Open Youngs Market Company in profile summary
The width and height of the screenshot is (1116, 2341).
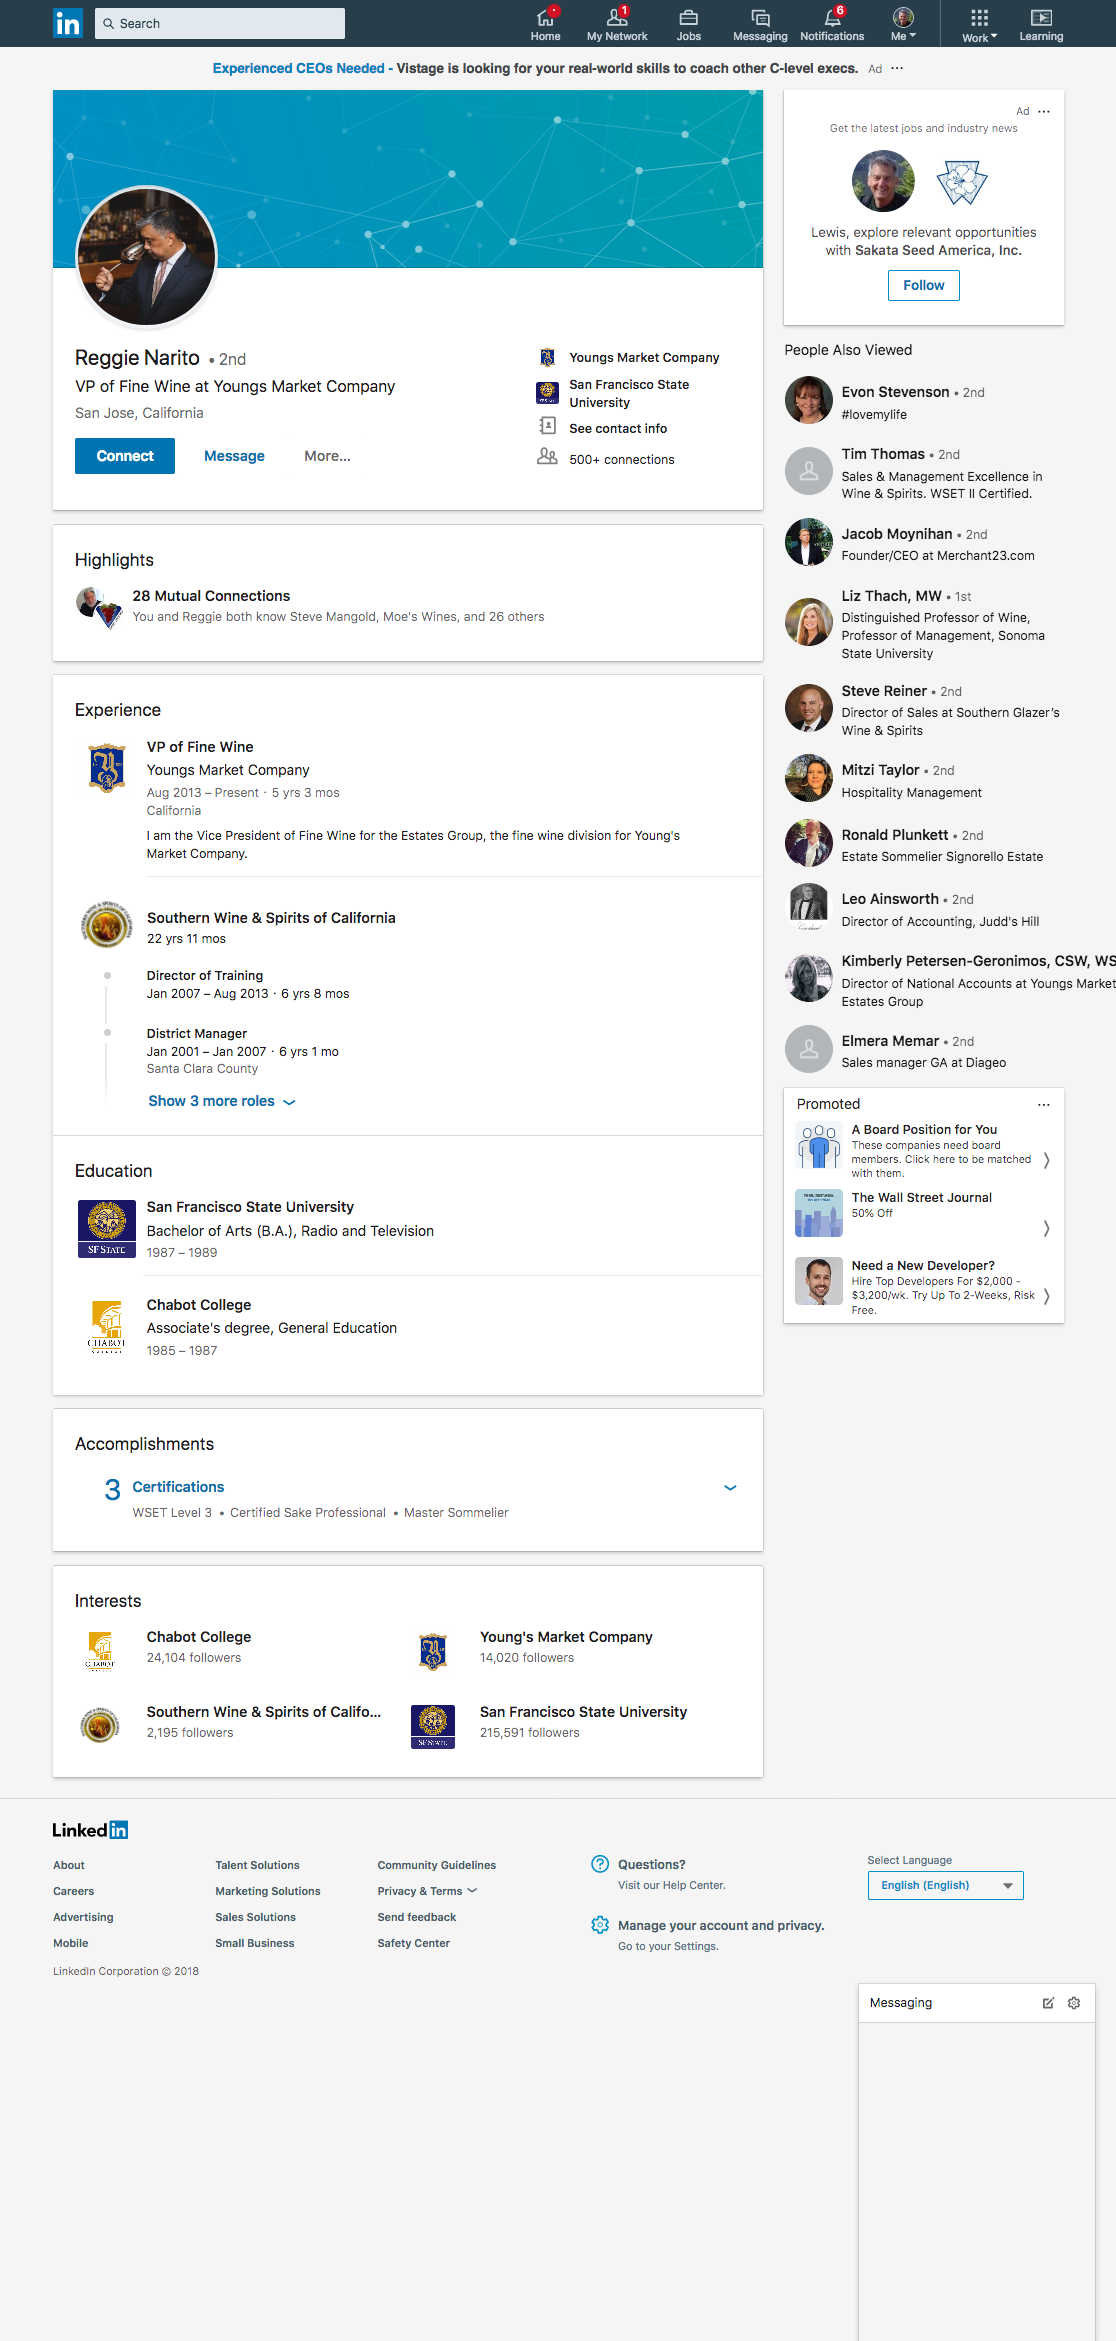point(644,357)
